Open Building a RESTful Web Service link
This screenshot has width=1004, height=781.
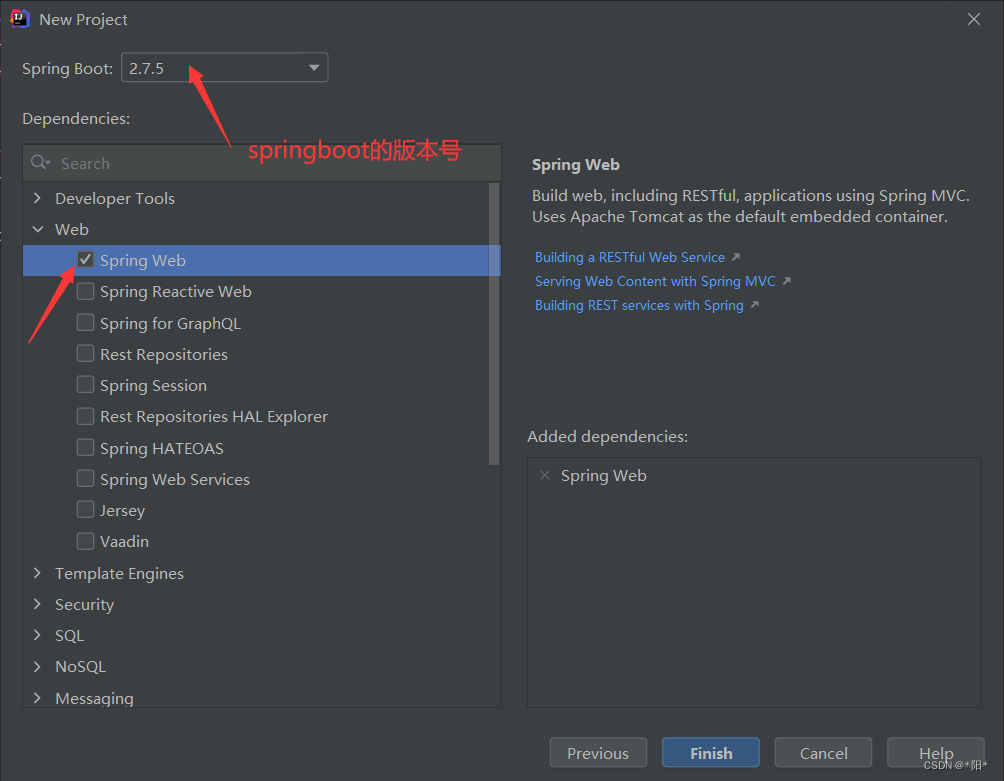coord(629,257)
